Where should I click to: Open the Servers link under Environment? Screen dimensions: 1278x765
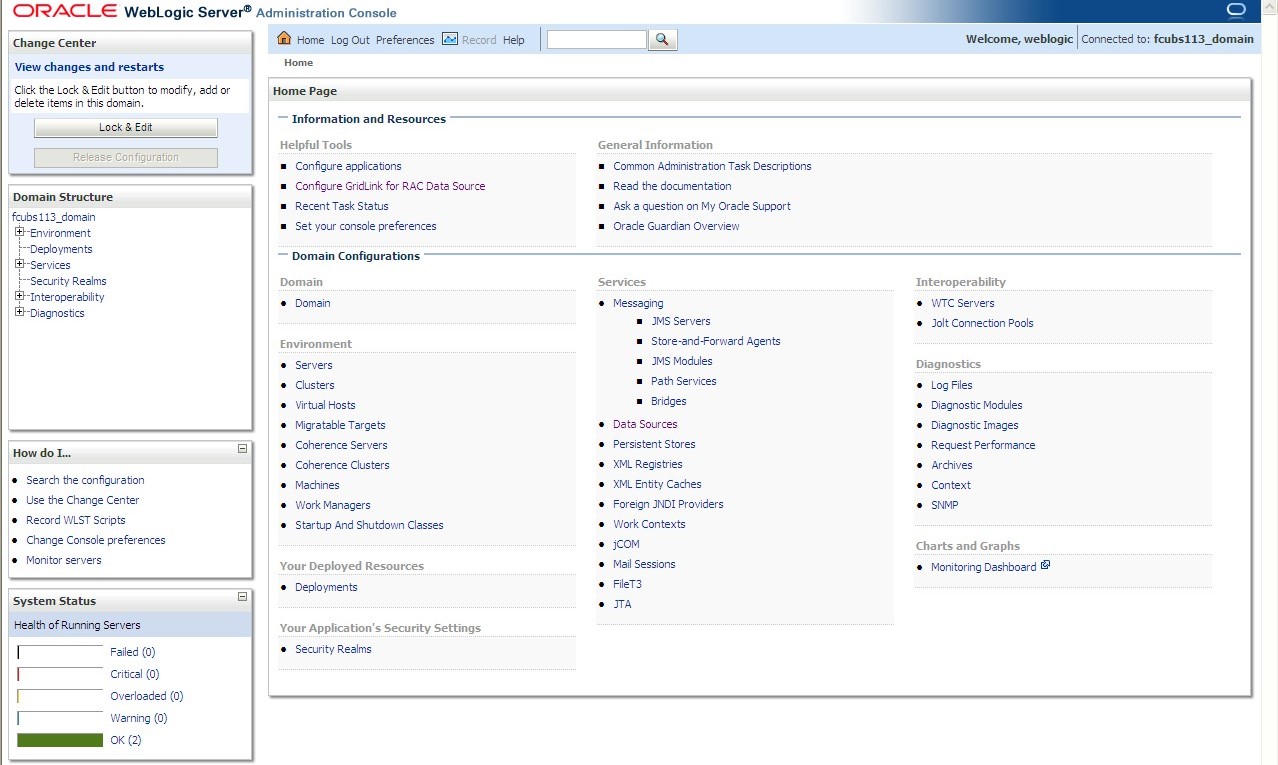click(314, 365)
